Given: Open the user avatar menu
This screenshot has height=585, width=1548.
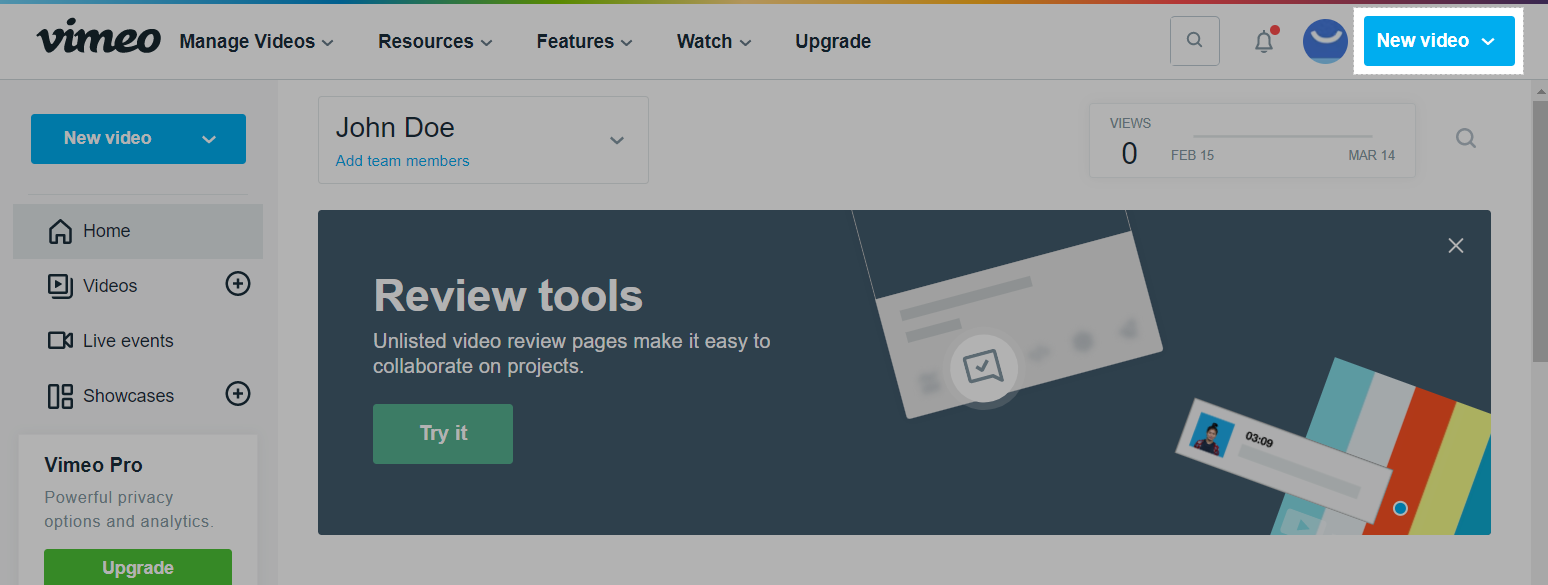Looking at the screenshot, I should click(1325, 41).
